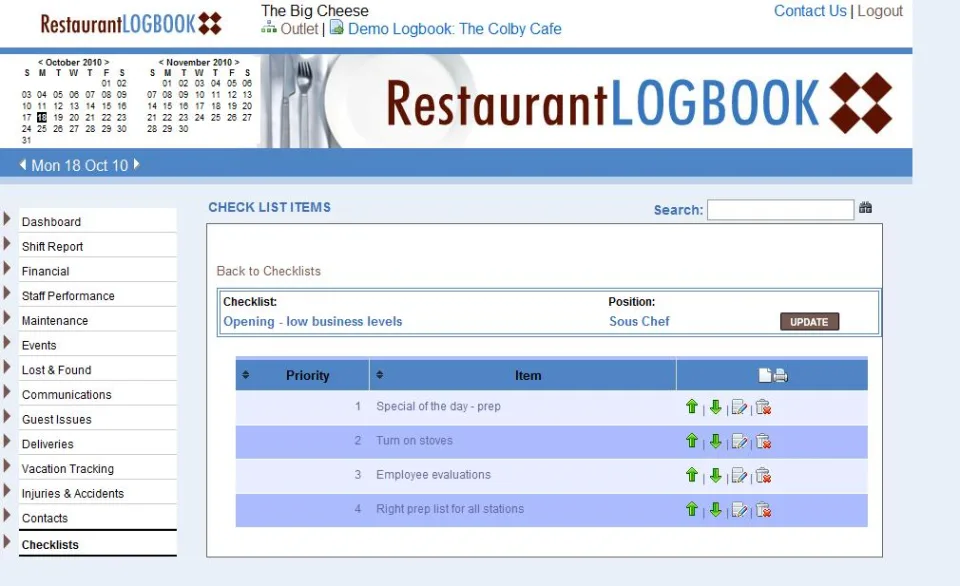
Task: Open Vacation Tracking section
Action: pyautogui.click(x=68, y=469)
